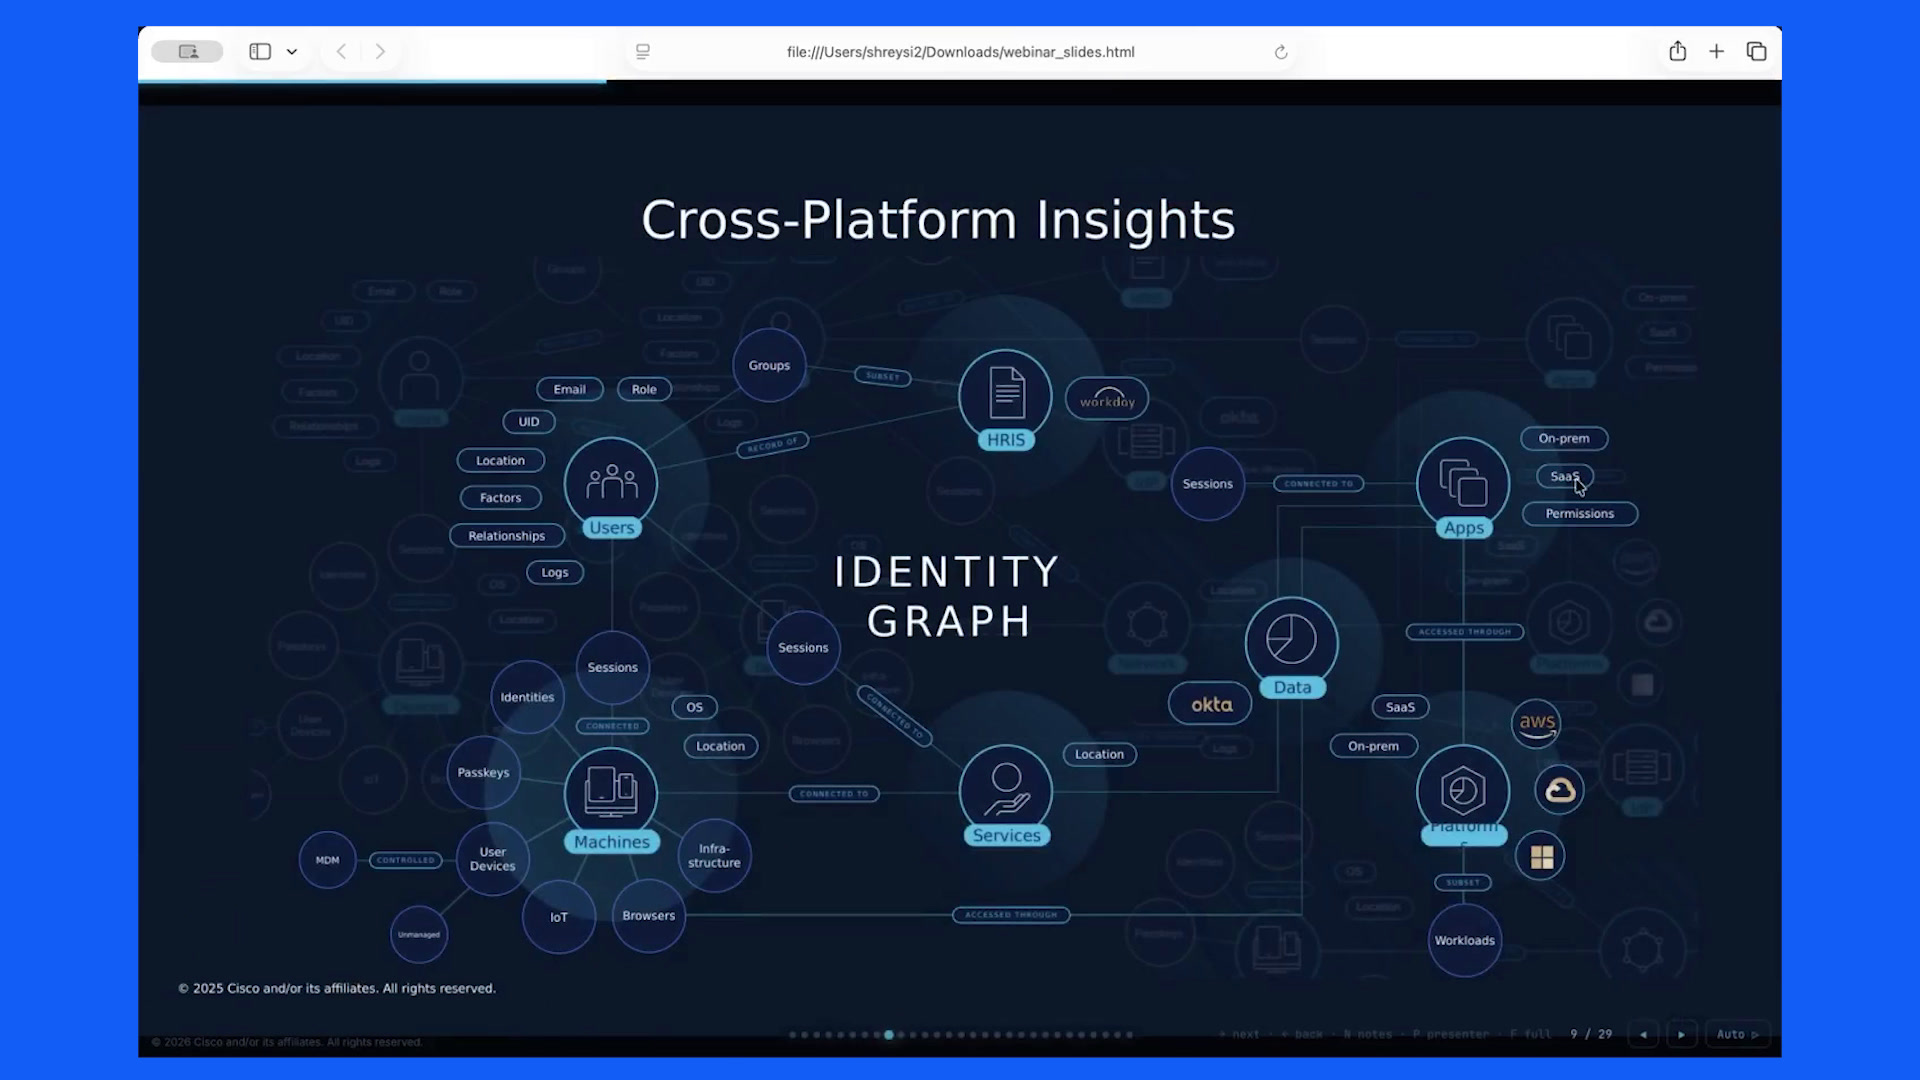The width and height of the screenshot is (1920, 1080).
Task: Go back with the browser back arrow
Action: [341, 51]
